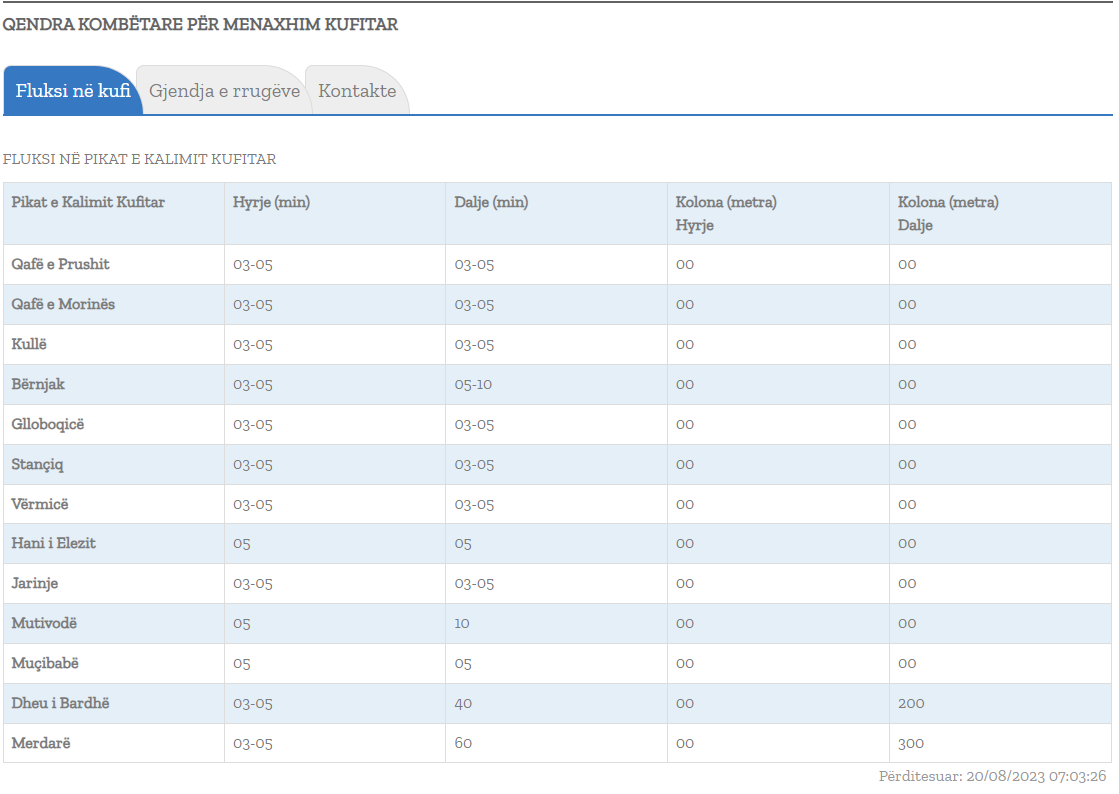Viewport: 1119px width, 794px height.
Task: Click the Hyrje (min) column header
Action: (x=271, y=203)
